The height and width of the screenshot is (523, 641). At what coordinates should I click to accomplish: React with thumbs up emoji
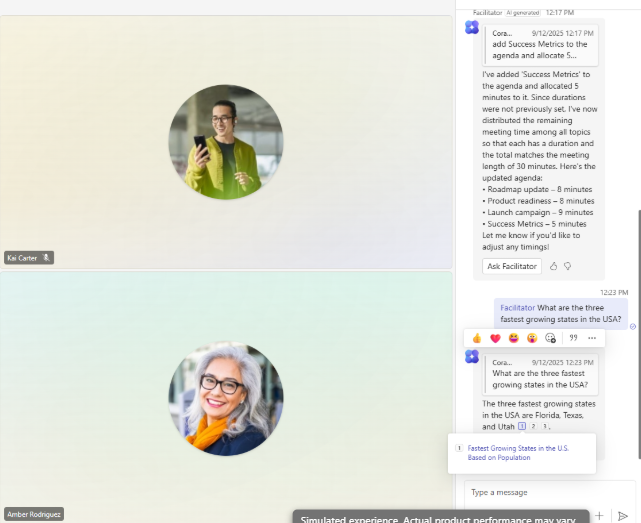(477, 338)
